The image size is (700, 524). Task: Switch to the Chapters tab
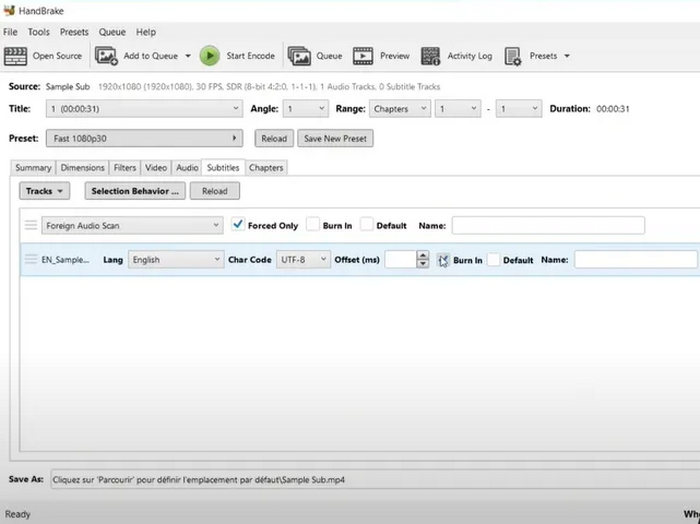266,168
